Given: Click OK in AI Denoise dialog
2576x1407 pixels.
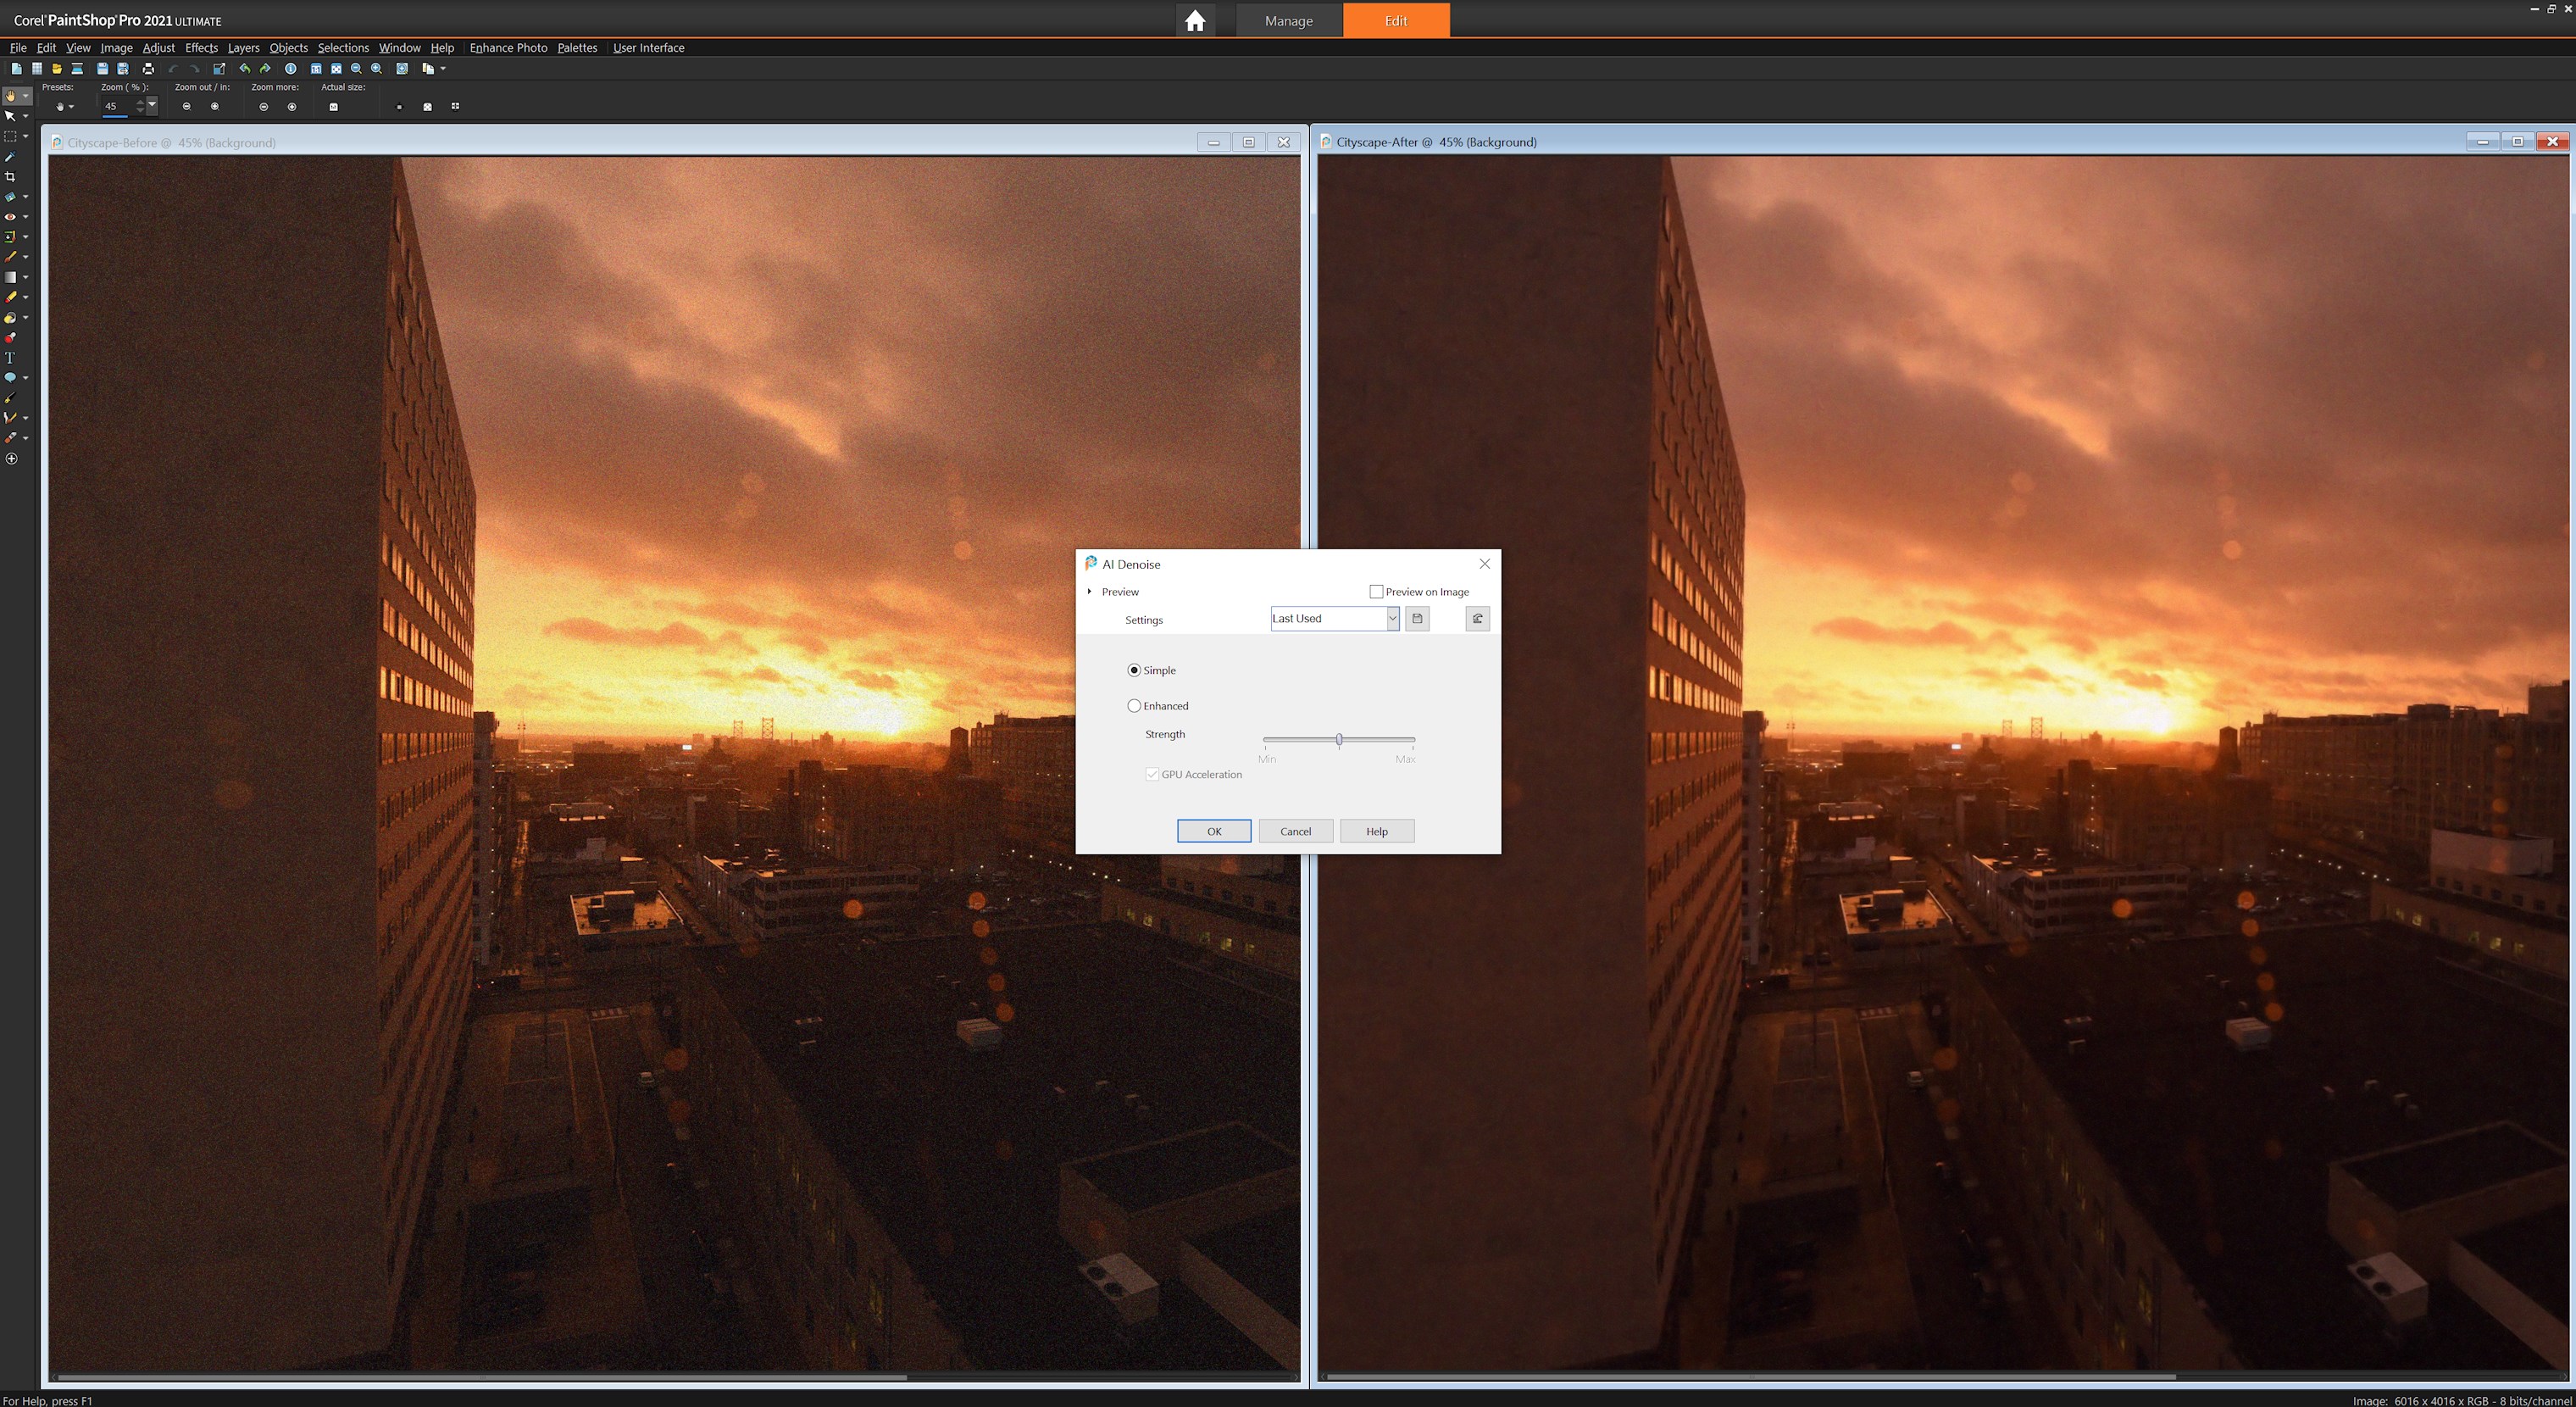Looking at the screenshot, I should (x=1213, y=831).
